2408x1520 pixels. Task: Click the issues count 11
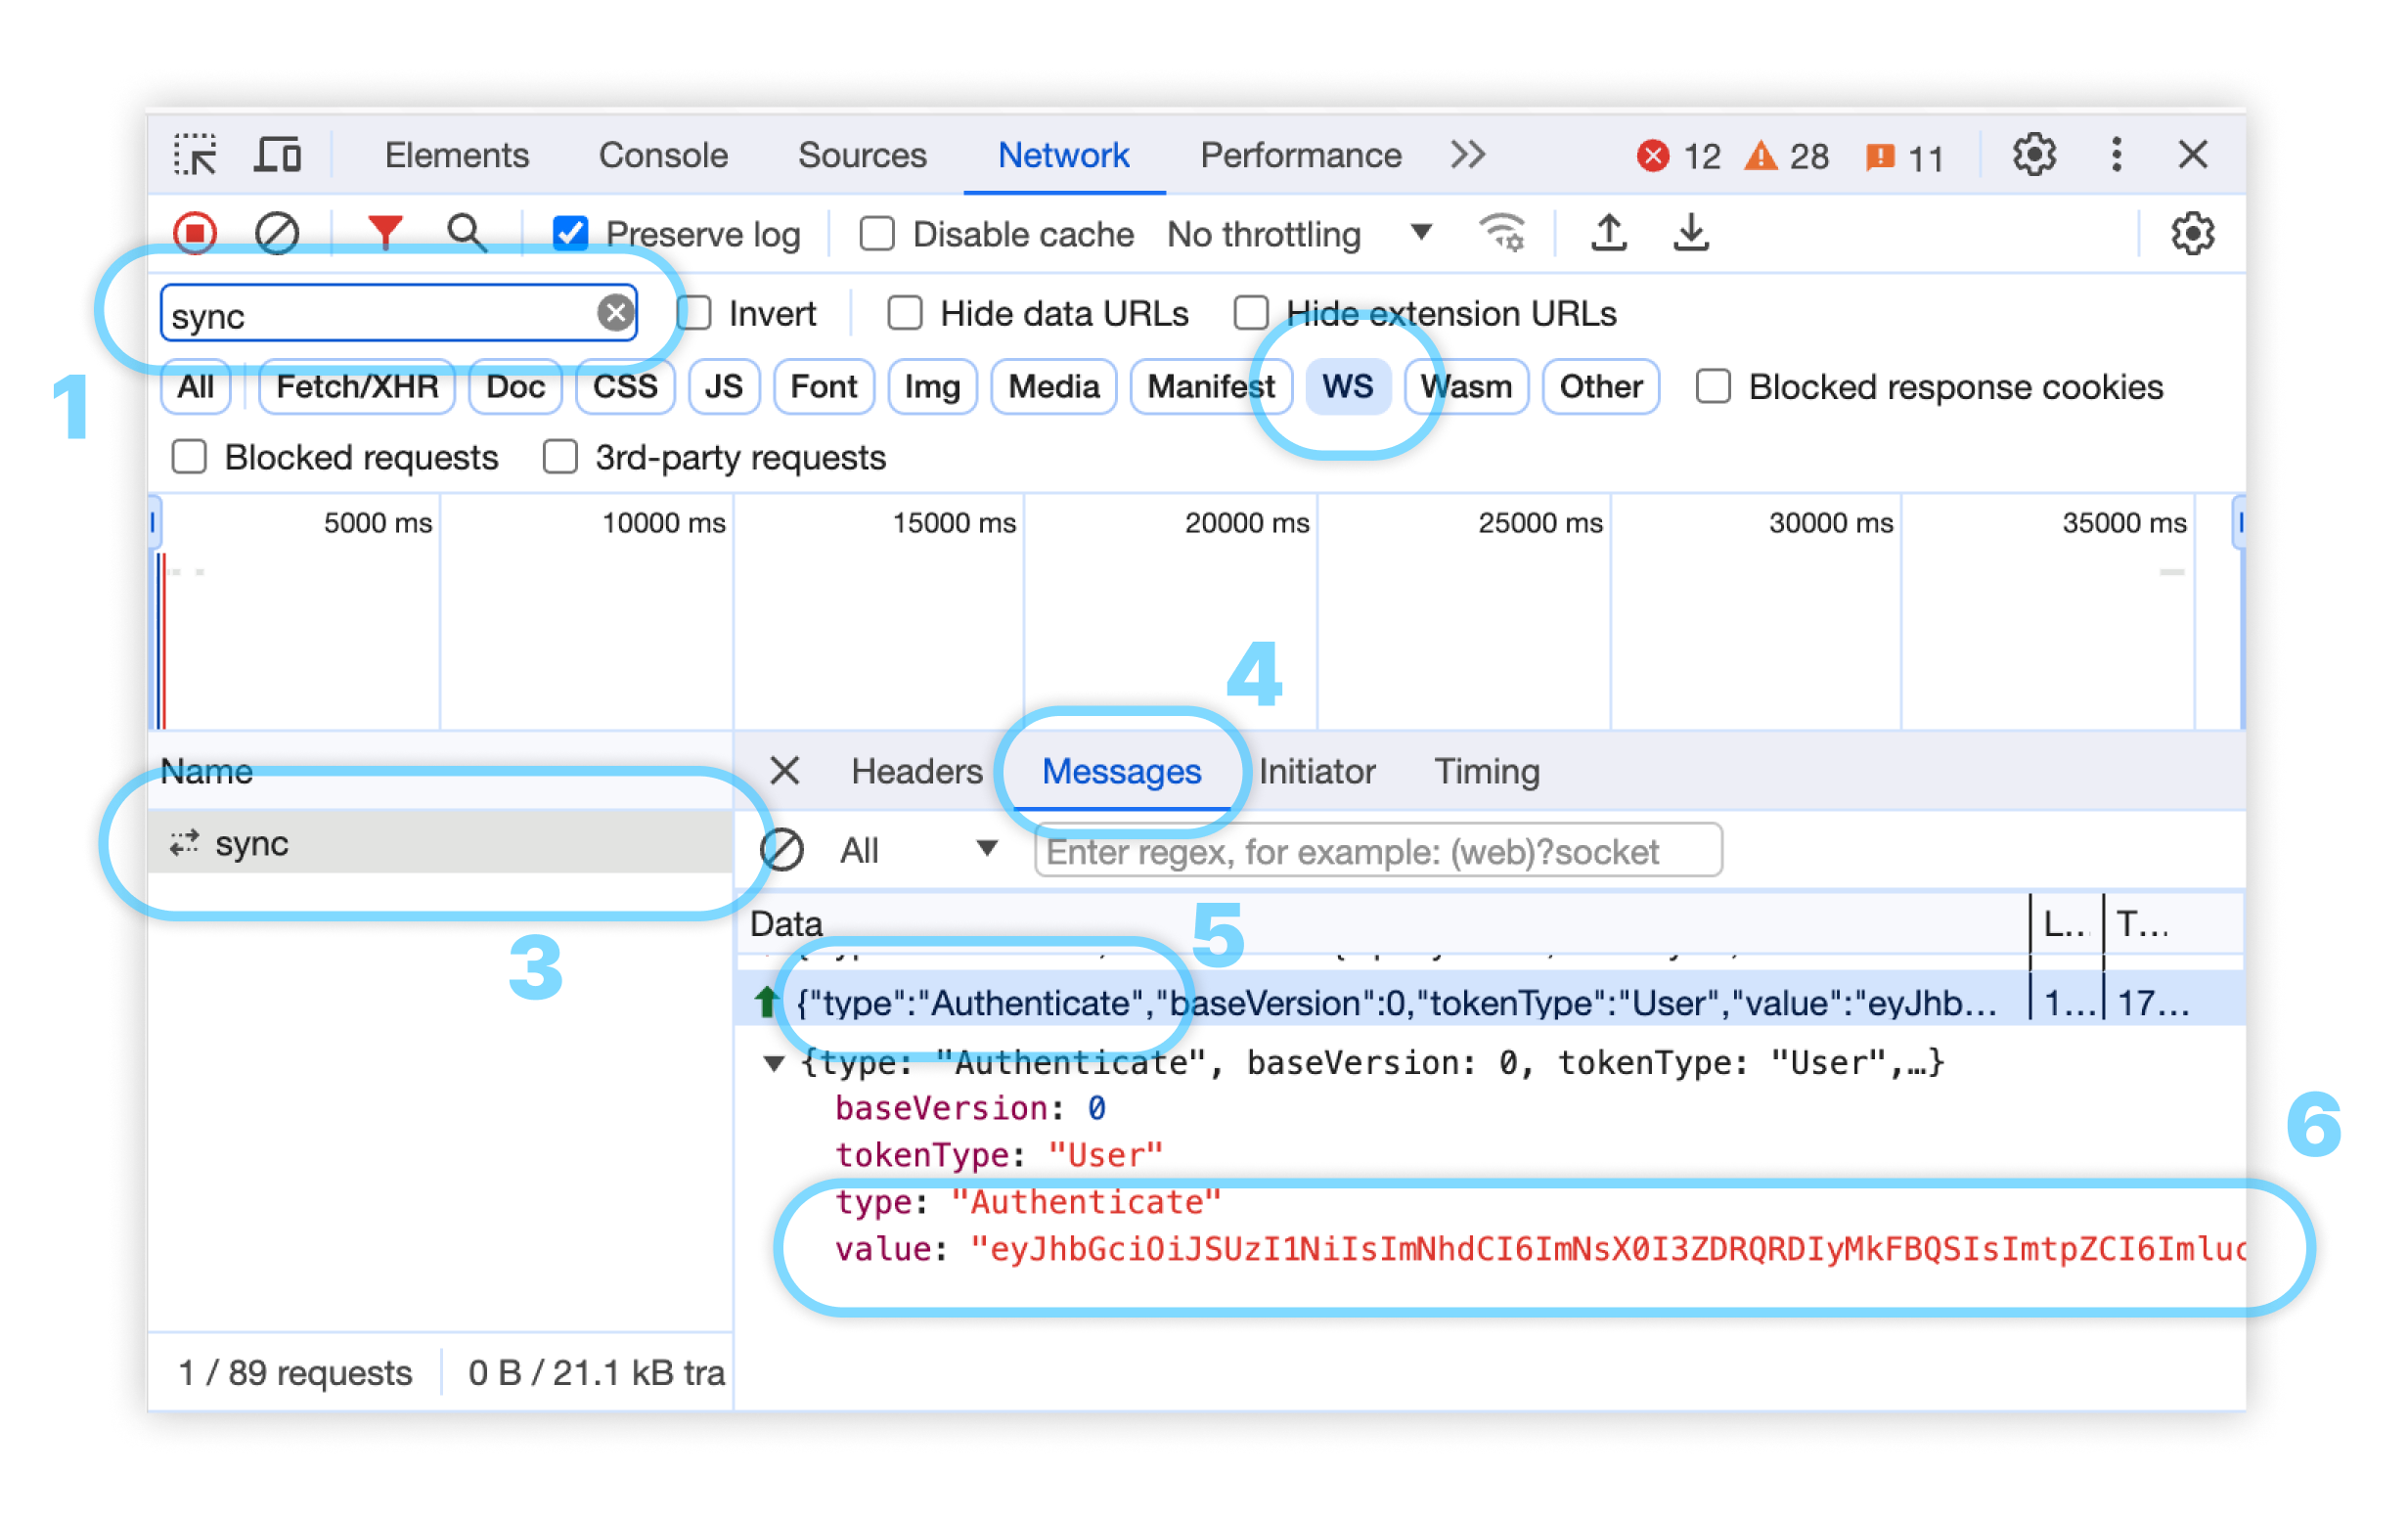click(x=1904, y=157)
